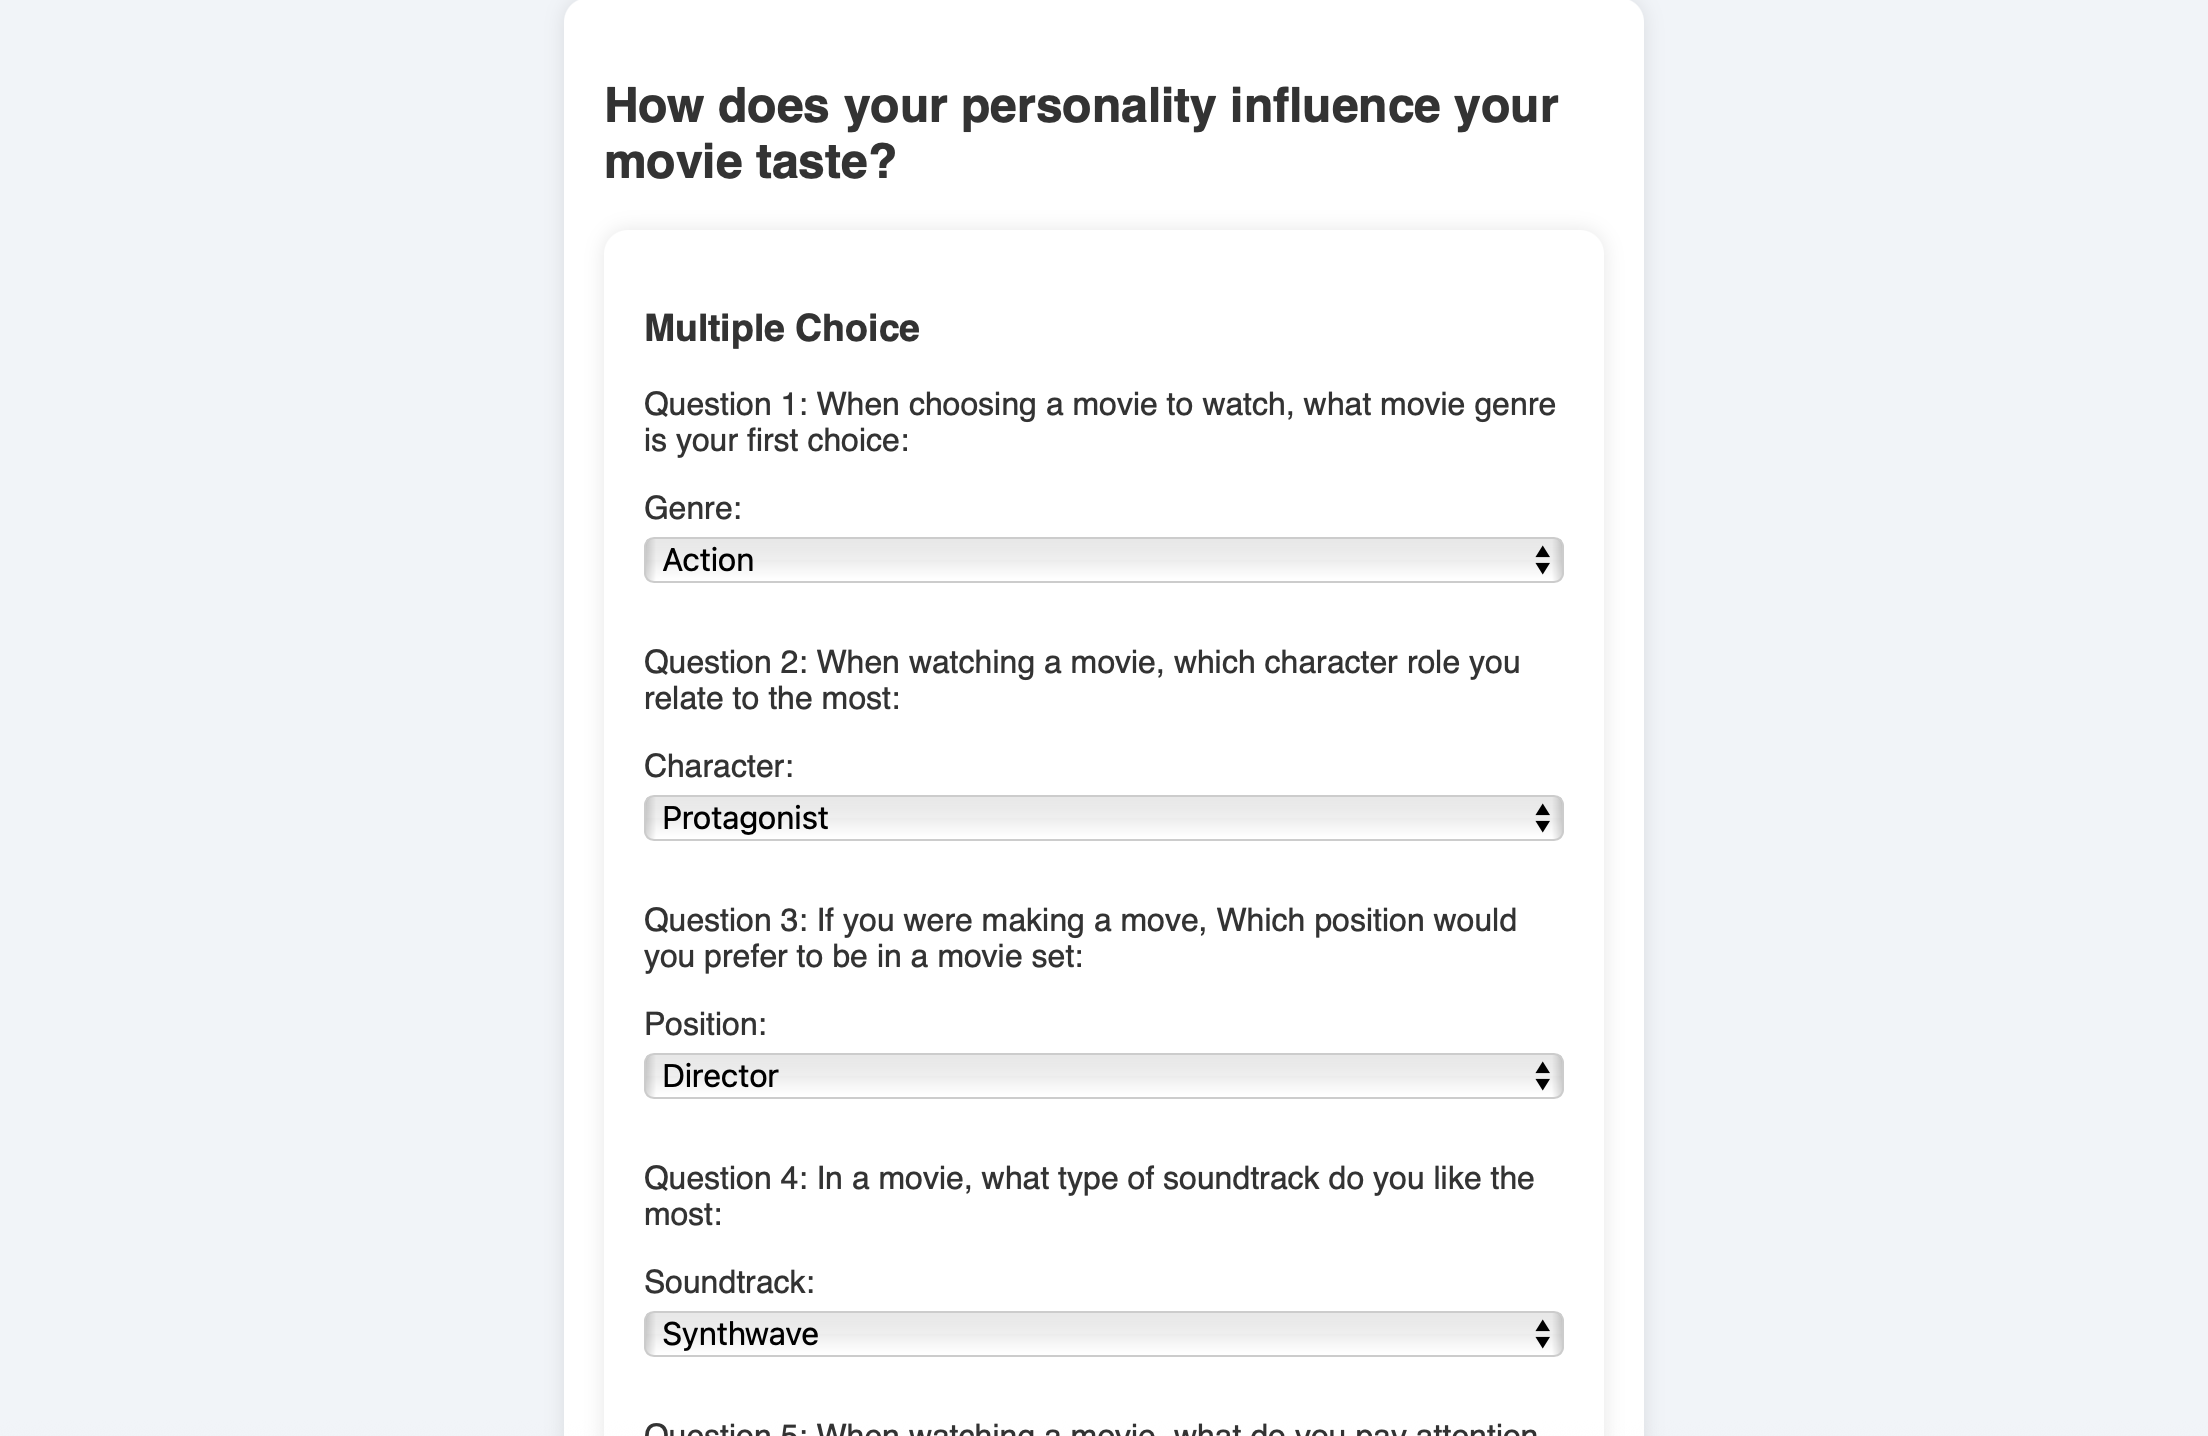Click the stepper arrows on the Soundtrack select
This screenshot has width=2208, height=1436.
(x=1541, y=1333)
